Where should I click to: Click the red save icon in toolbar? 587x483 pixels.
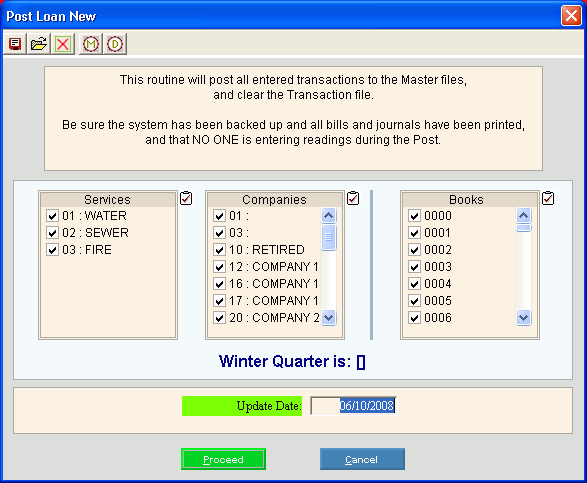pos(15,44)
